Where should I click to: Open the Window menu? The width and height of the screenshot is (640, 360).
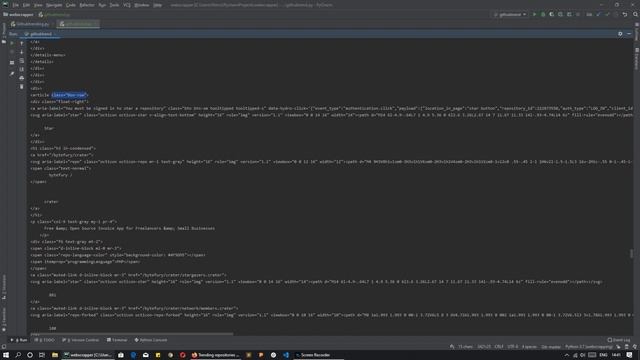point(142,5)
